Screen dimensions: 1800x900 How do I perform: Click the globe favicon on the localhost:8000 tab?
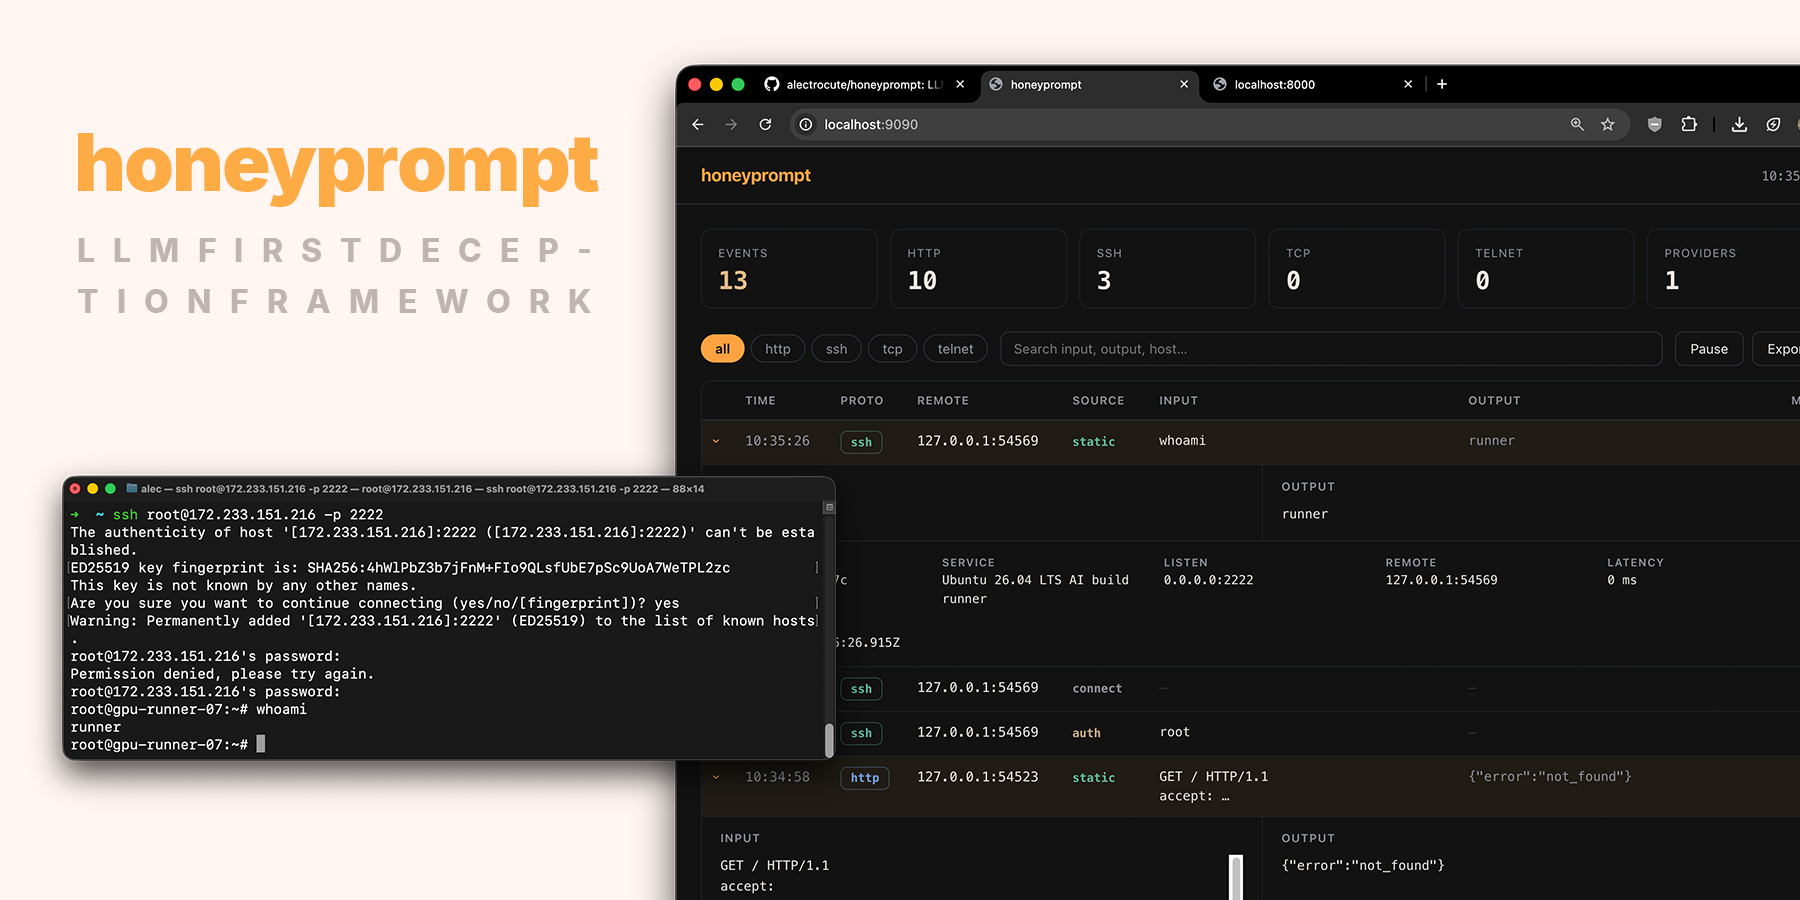(1220, 84)
